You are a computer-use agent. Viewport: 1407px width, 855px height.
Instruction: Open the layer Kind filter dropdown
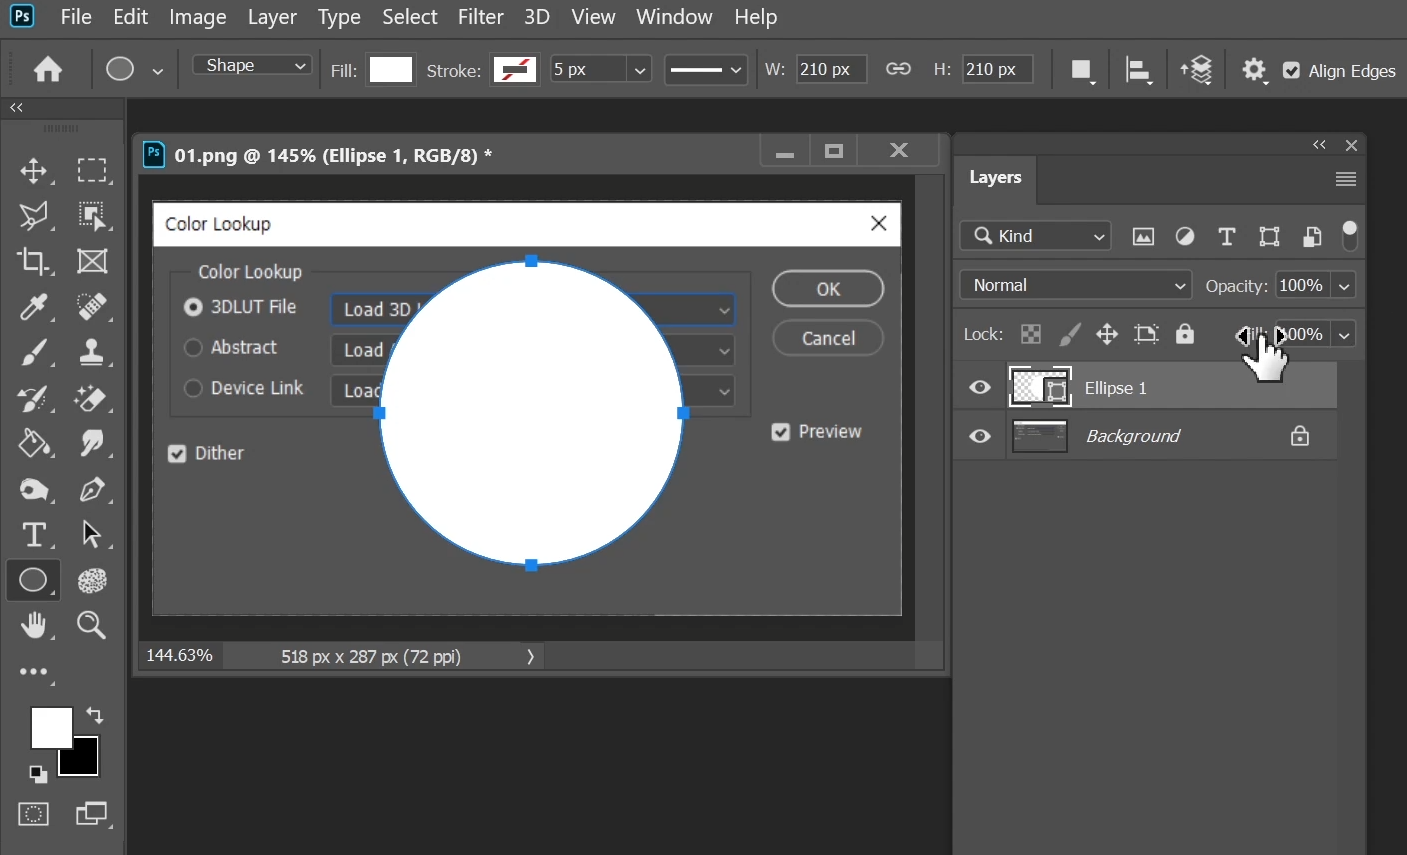point(1036,236)
